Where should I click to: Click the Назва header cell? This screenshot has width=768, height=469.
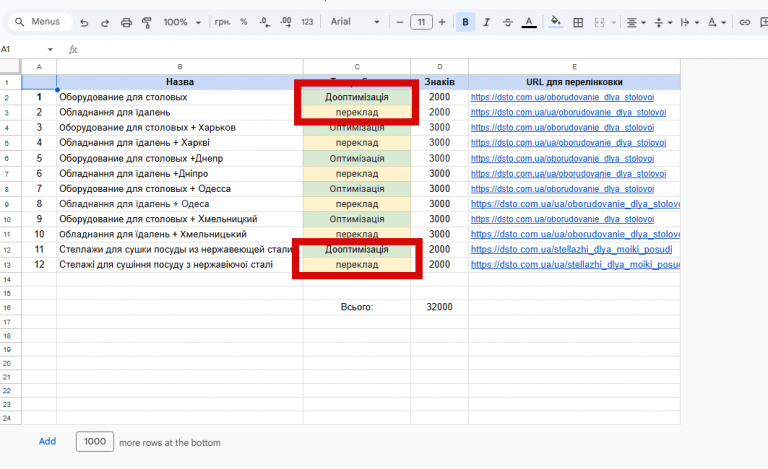coord(180,82)
